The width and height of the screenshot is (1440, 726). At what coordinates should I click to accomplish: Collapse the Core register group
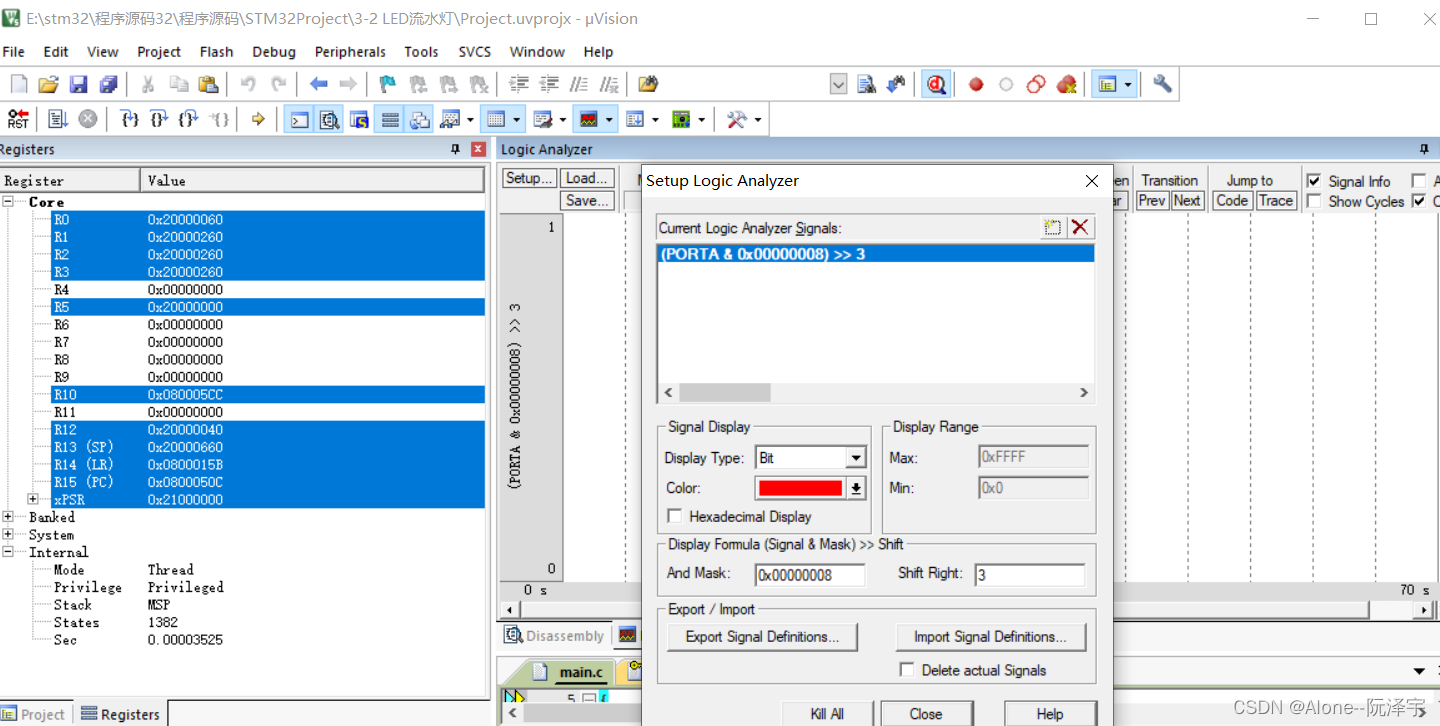tap(9, 202)
